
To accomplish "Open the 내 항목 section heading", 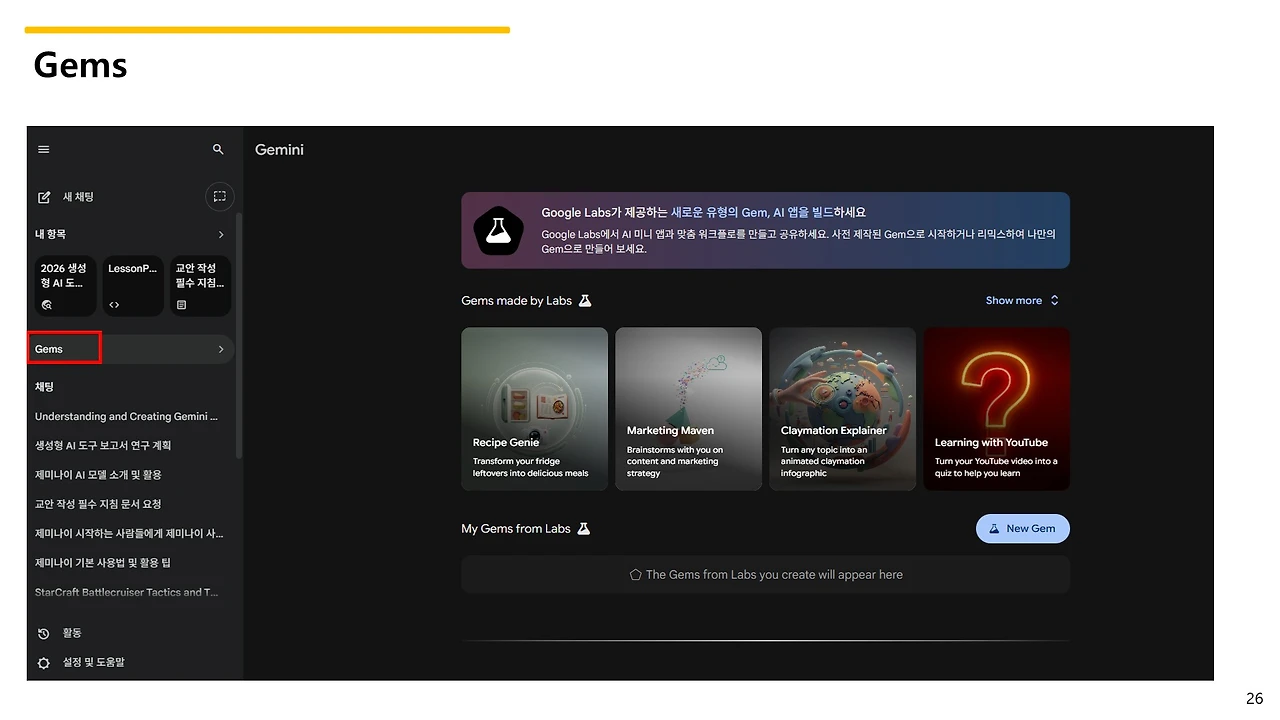I will 50,234.
